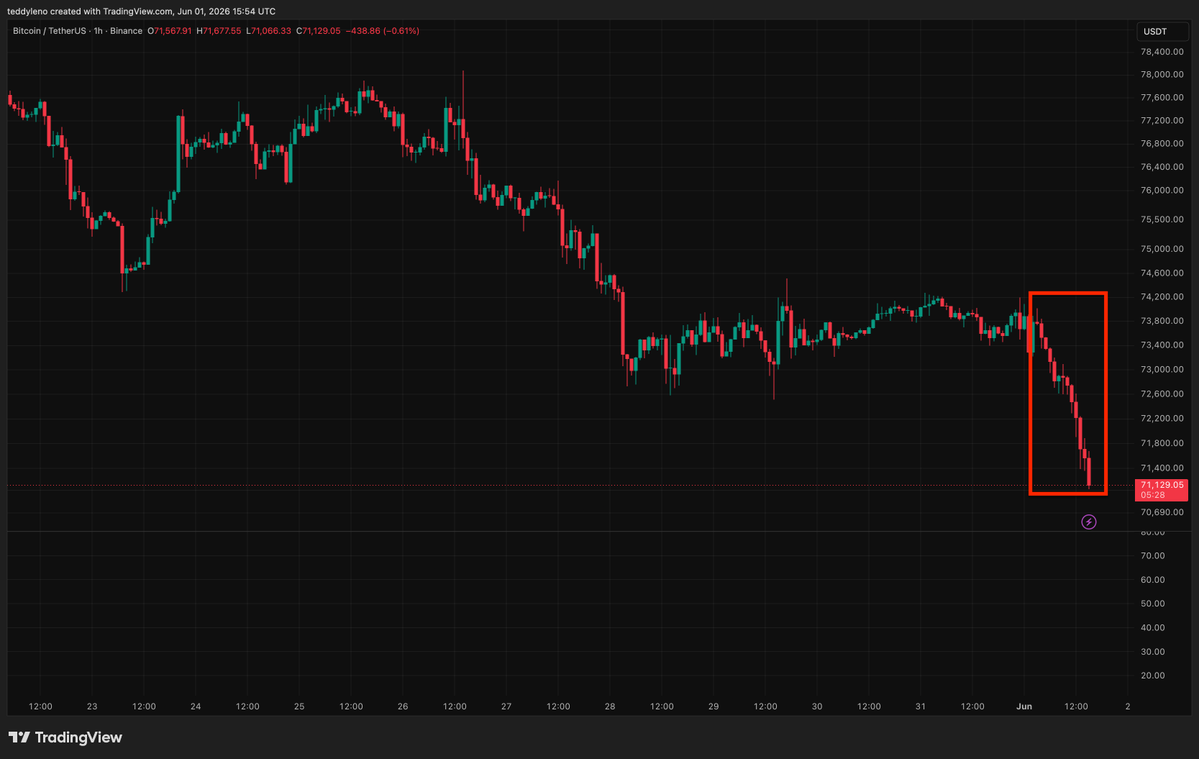Open the USDT currency selector
The image size is (1199, 759).
coord(1162,31)
